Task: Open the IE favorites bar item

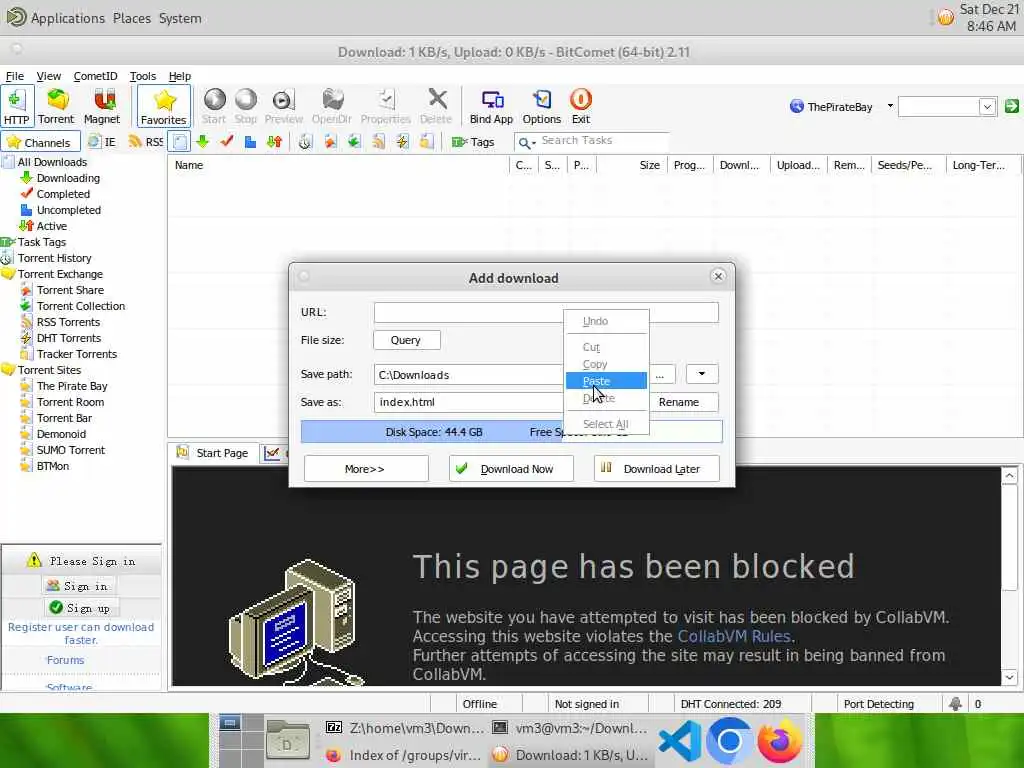Action: [x=103, y=142]
